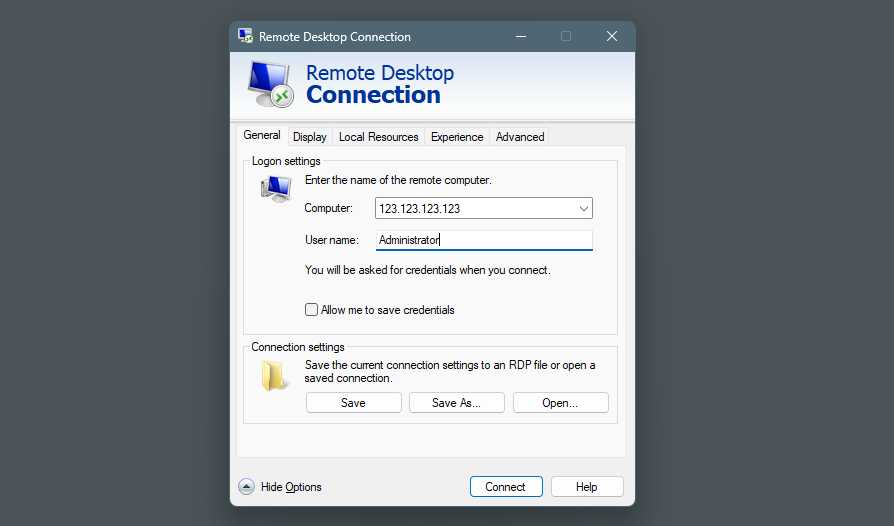Viewport: 894px width, 526px height.
Task: Select the General tab
Action: [262, 136]
